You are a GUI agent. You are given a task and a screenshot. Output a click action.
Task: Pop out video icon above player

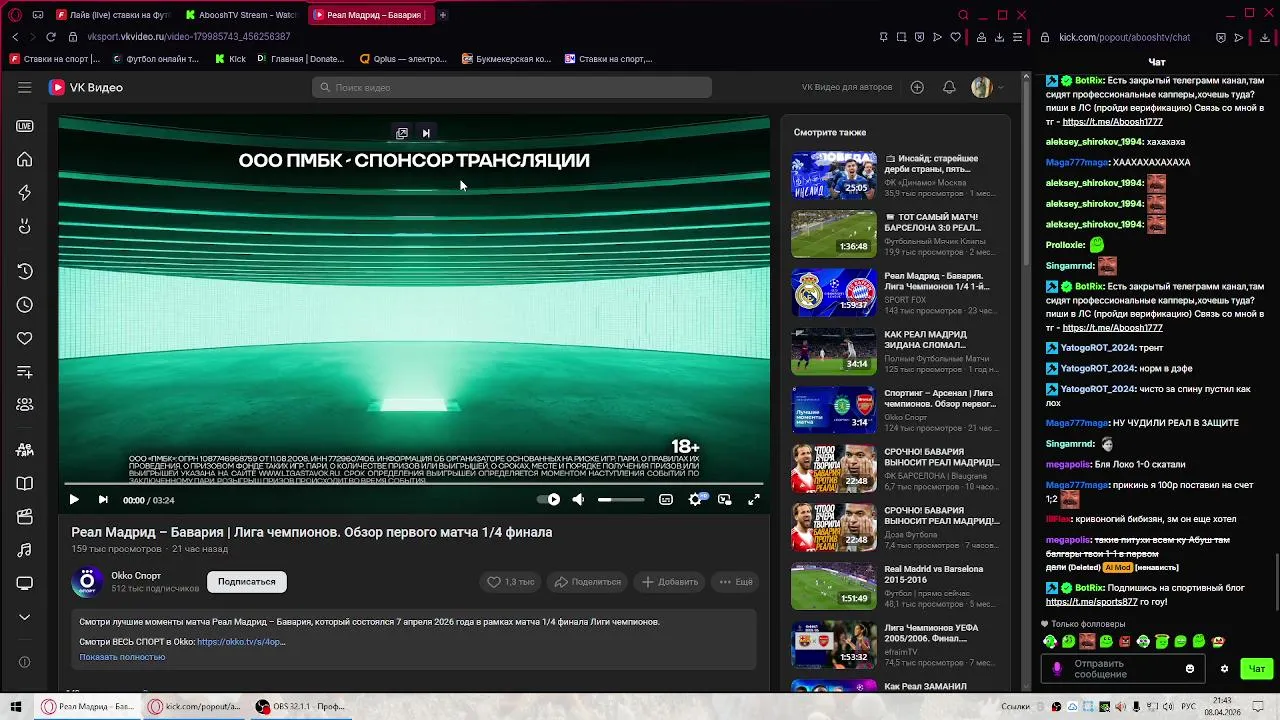coord(402,133)
